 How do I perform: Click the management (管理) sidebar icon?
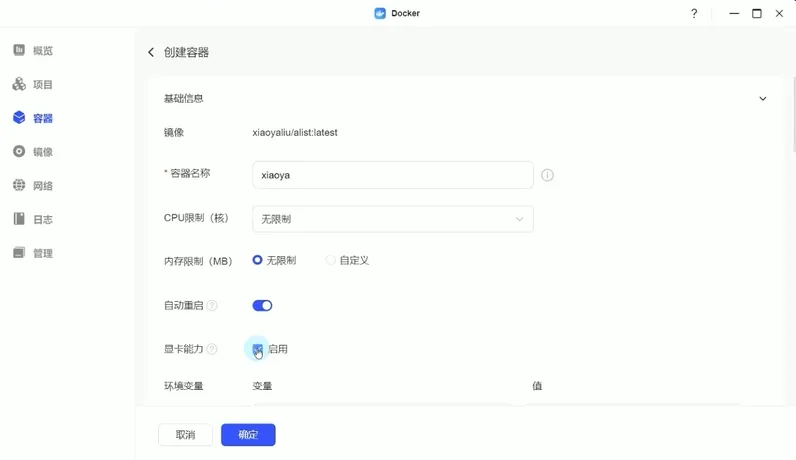coord(19,253)
